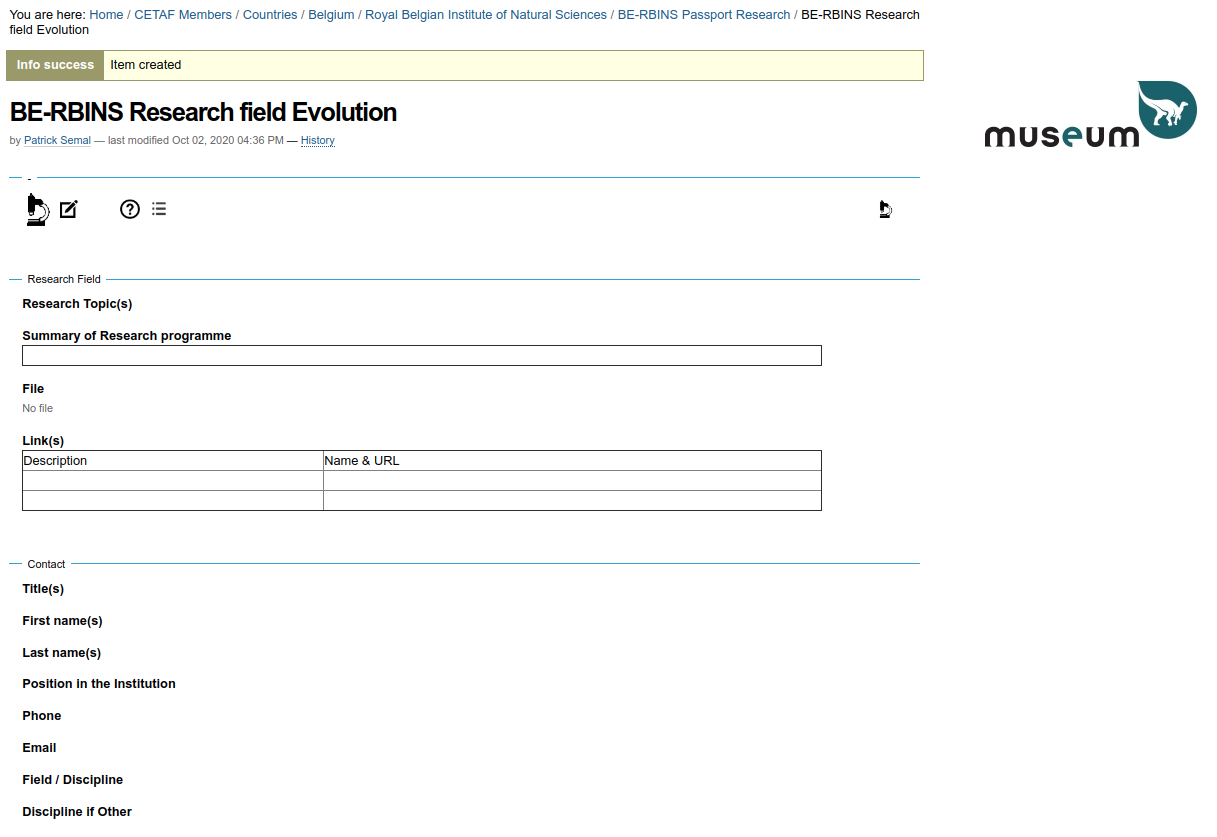This screenshot has width=1217, height=837.
Task: Click the large microscope icon
Action: pyautogui.click(x=37, y=209)
